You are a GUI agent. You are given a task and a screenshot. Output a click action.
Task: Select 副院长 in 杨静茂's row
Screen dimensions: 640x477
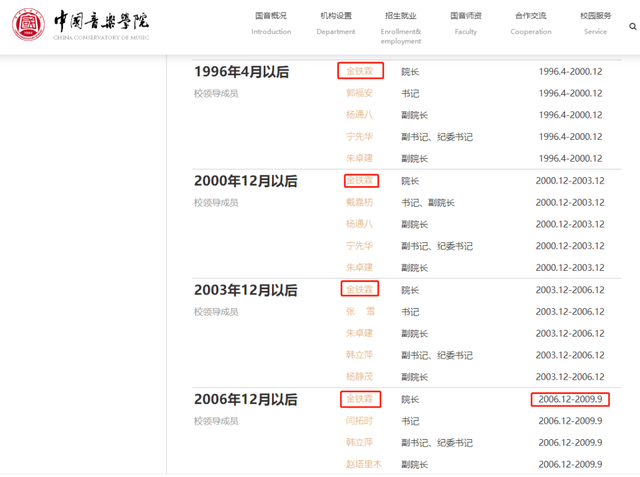pyautogui.click(x=415, y=377)
